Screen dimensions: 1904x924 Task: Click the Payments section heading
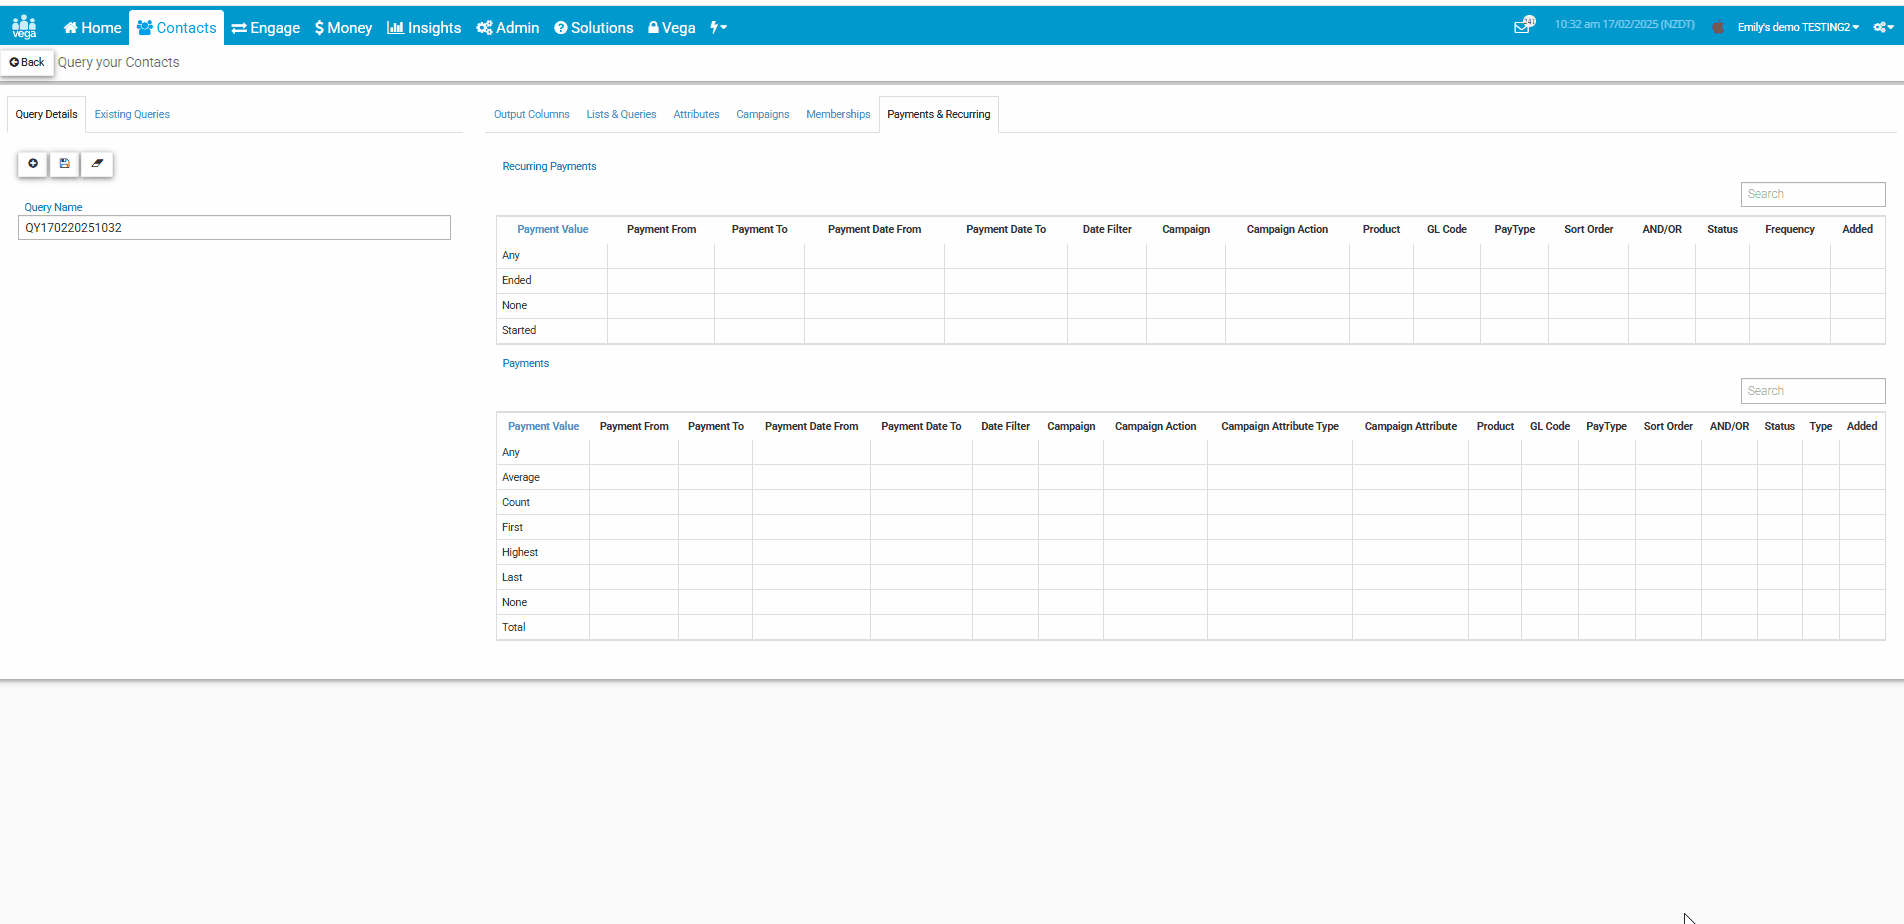coord(526,363)
